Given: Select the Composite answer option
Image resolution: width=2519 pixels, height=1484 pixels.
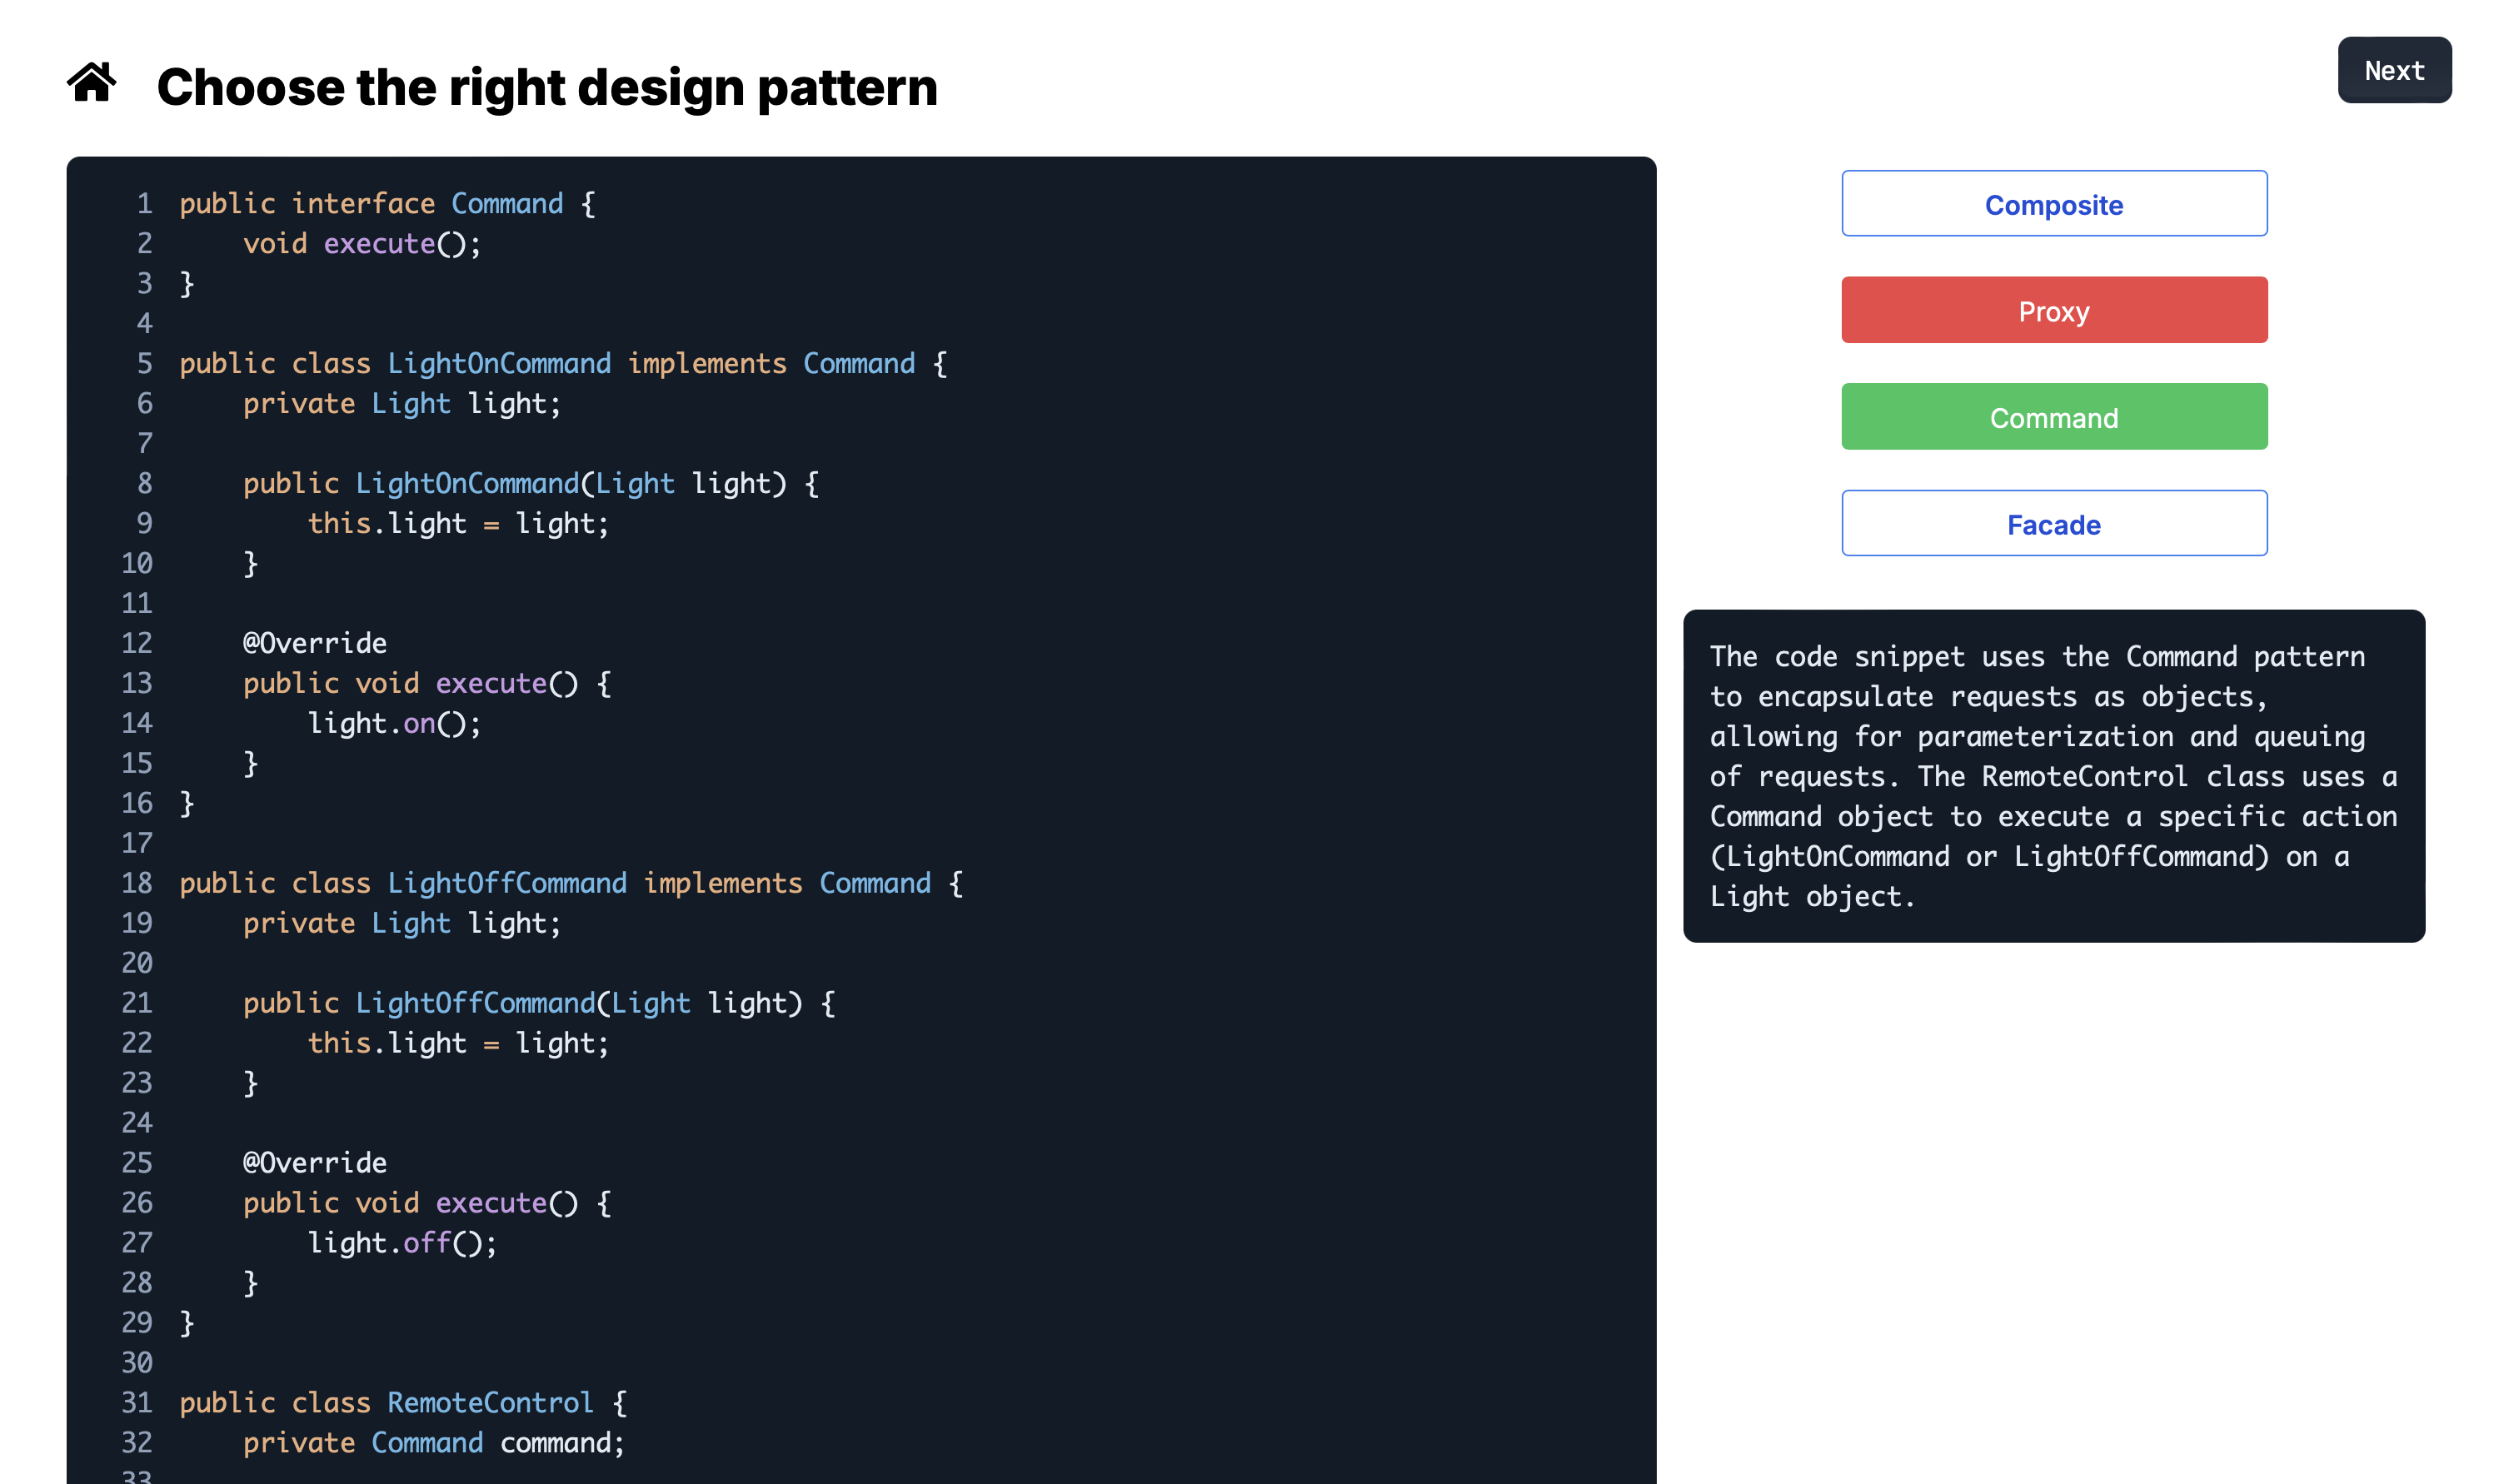Looking at the screenshot, I should click(x=2053, y=204).
